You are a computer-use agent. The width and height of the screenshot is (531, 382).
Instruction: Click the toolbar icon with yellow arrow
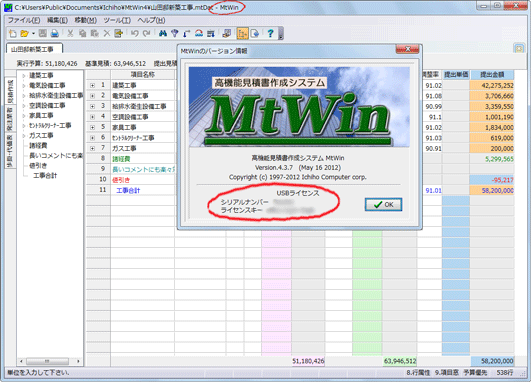coord(118,33)
